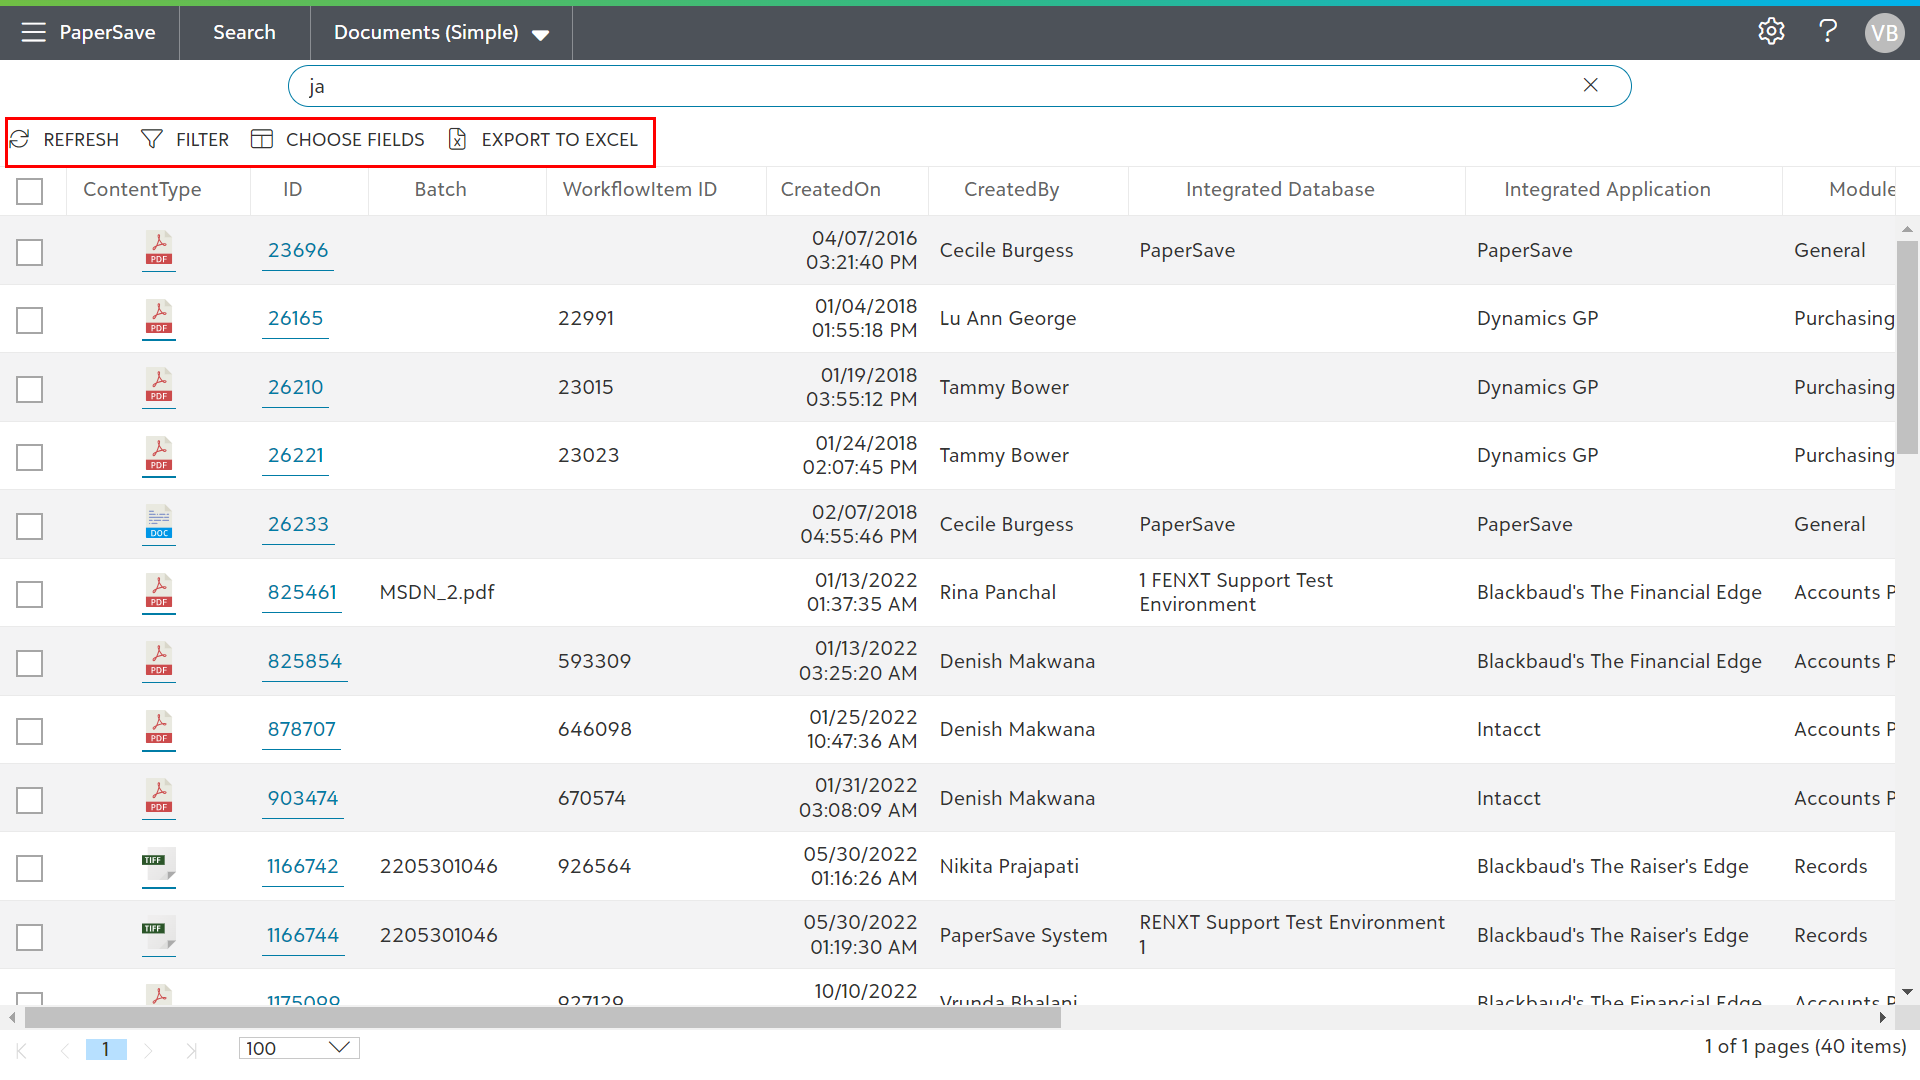Viewport: 1920px width, 1080px height.
Task: Click the horizontal scrollbar thumb
Action: (x=541, y=1018)
